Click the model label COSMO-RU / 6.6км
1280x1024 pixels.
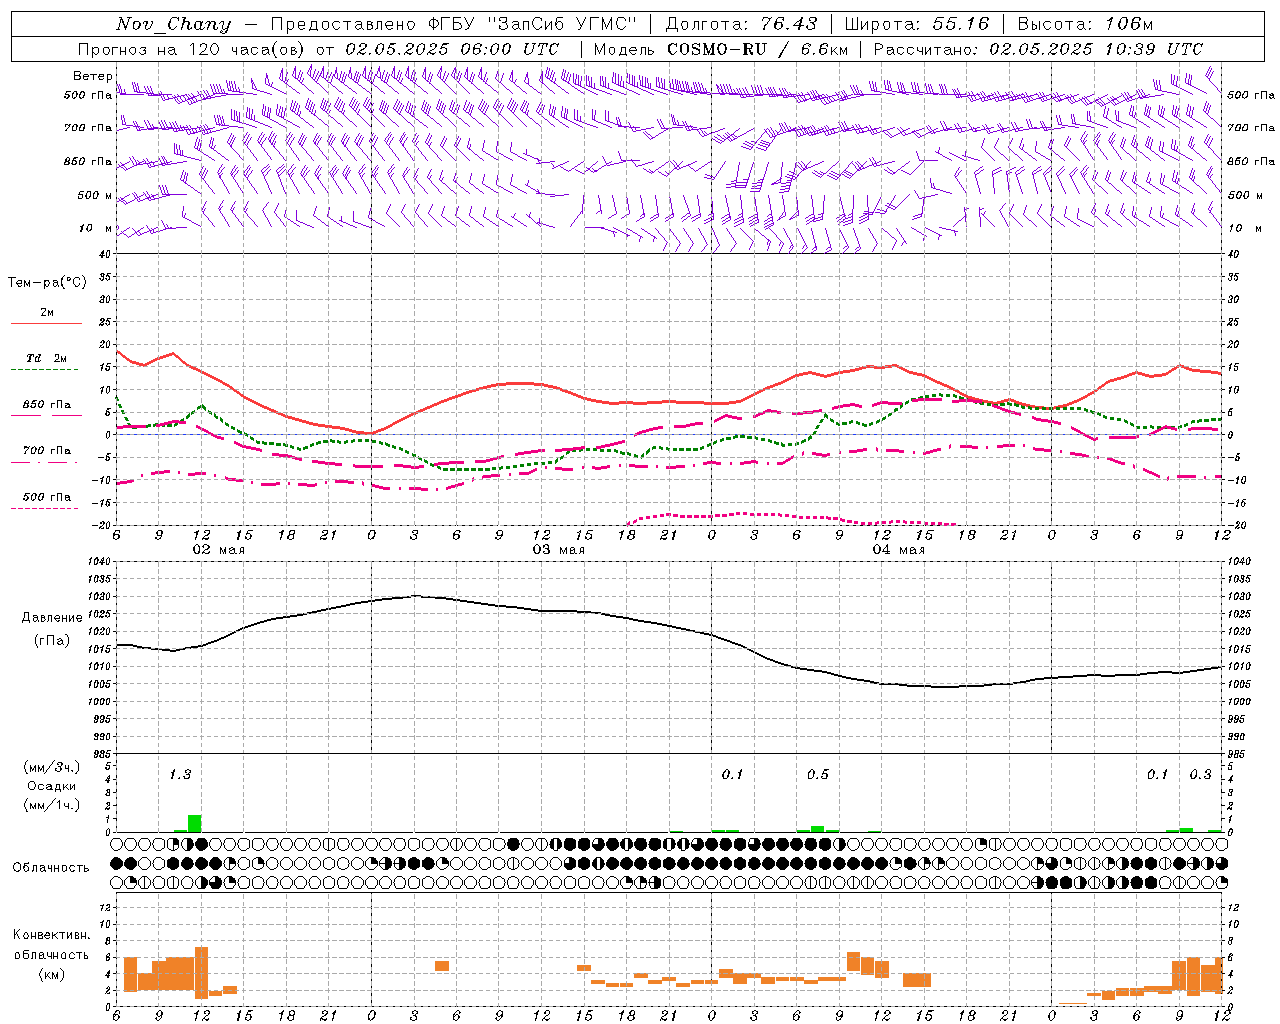click(x=758, y=49)
